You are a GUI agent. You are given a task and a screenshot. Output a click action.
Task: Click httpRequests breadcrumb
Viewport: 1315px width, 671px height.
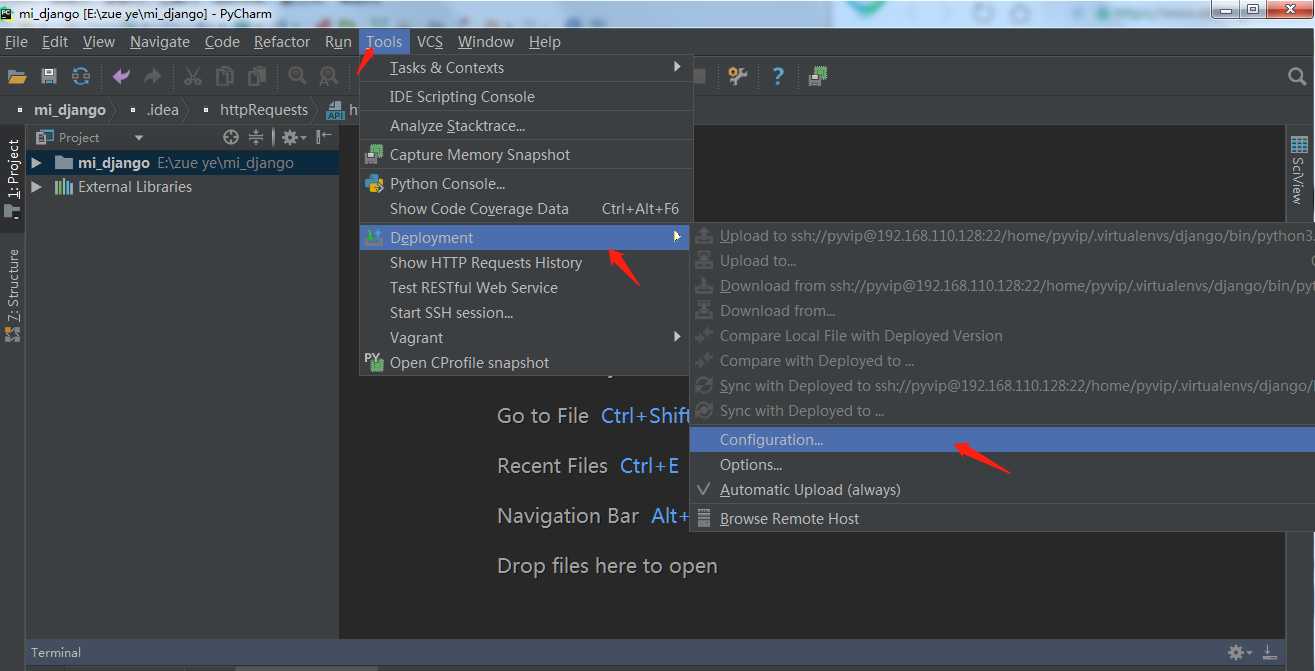pos(264,110)
